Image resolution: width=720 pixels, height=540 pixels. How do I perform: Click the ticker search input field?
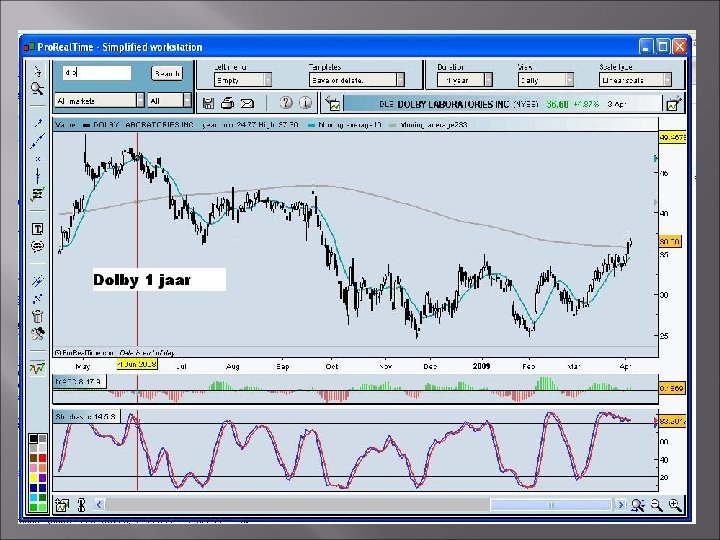tap(97, 73)
